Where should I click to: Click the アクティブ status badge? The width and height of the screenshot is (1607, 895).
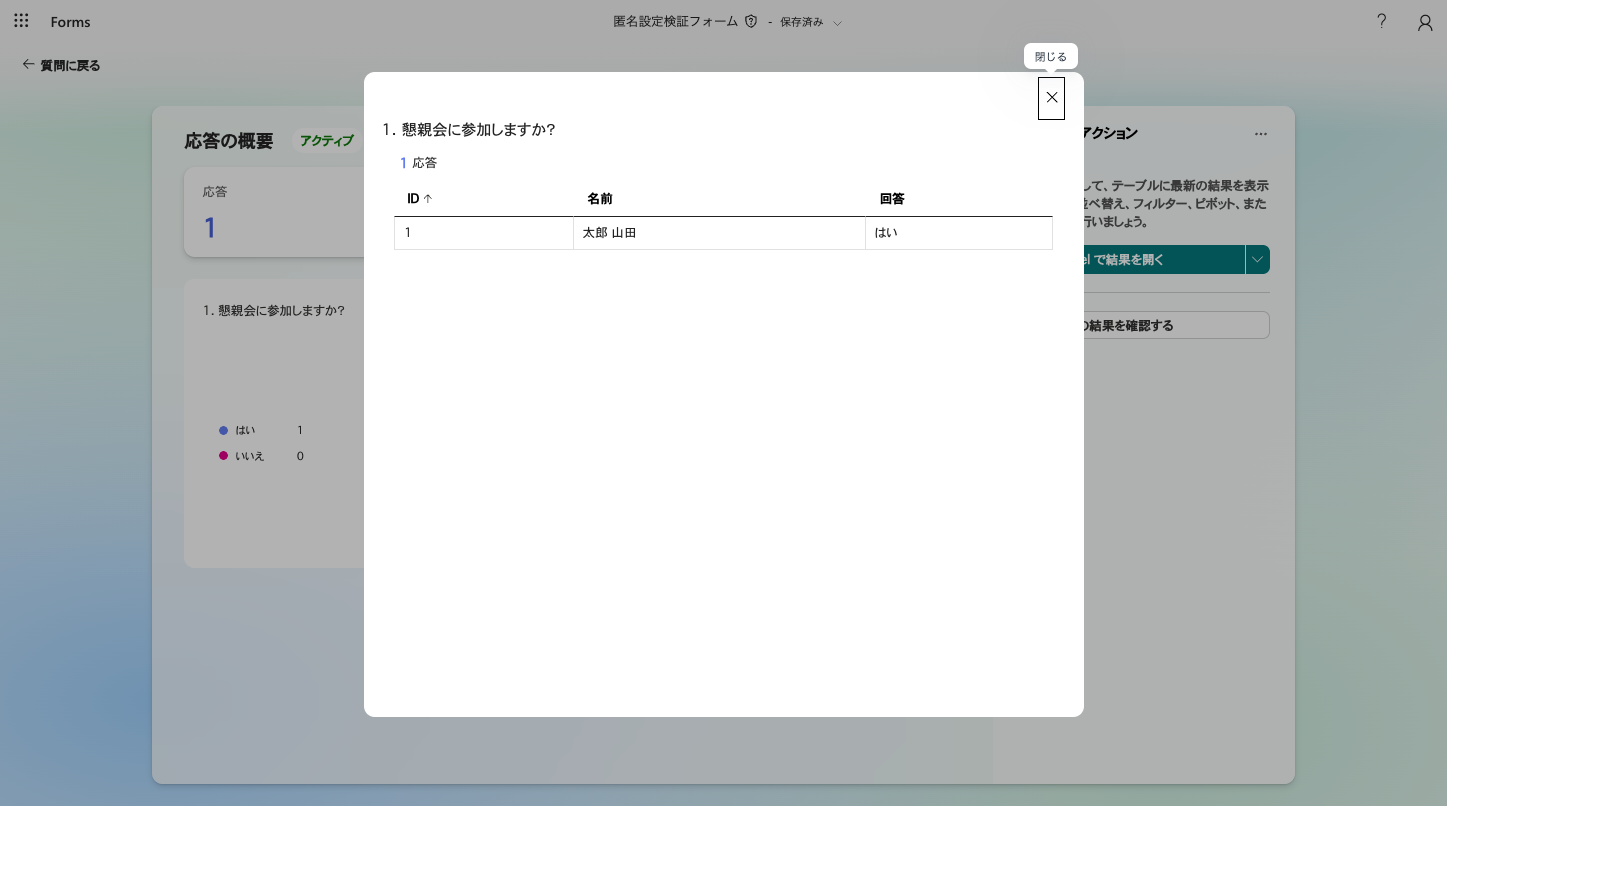(326, 141)
